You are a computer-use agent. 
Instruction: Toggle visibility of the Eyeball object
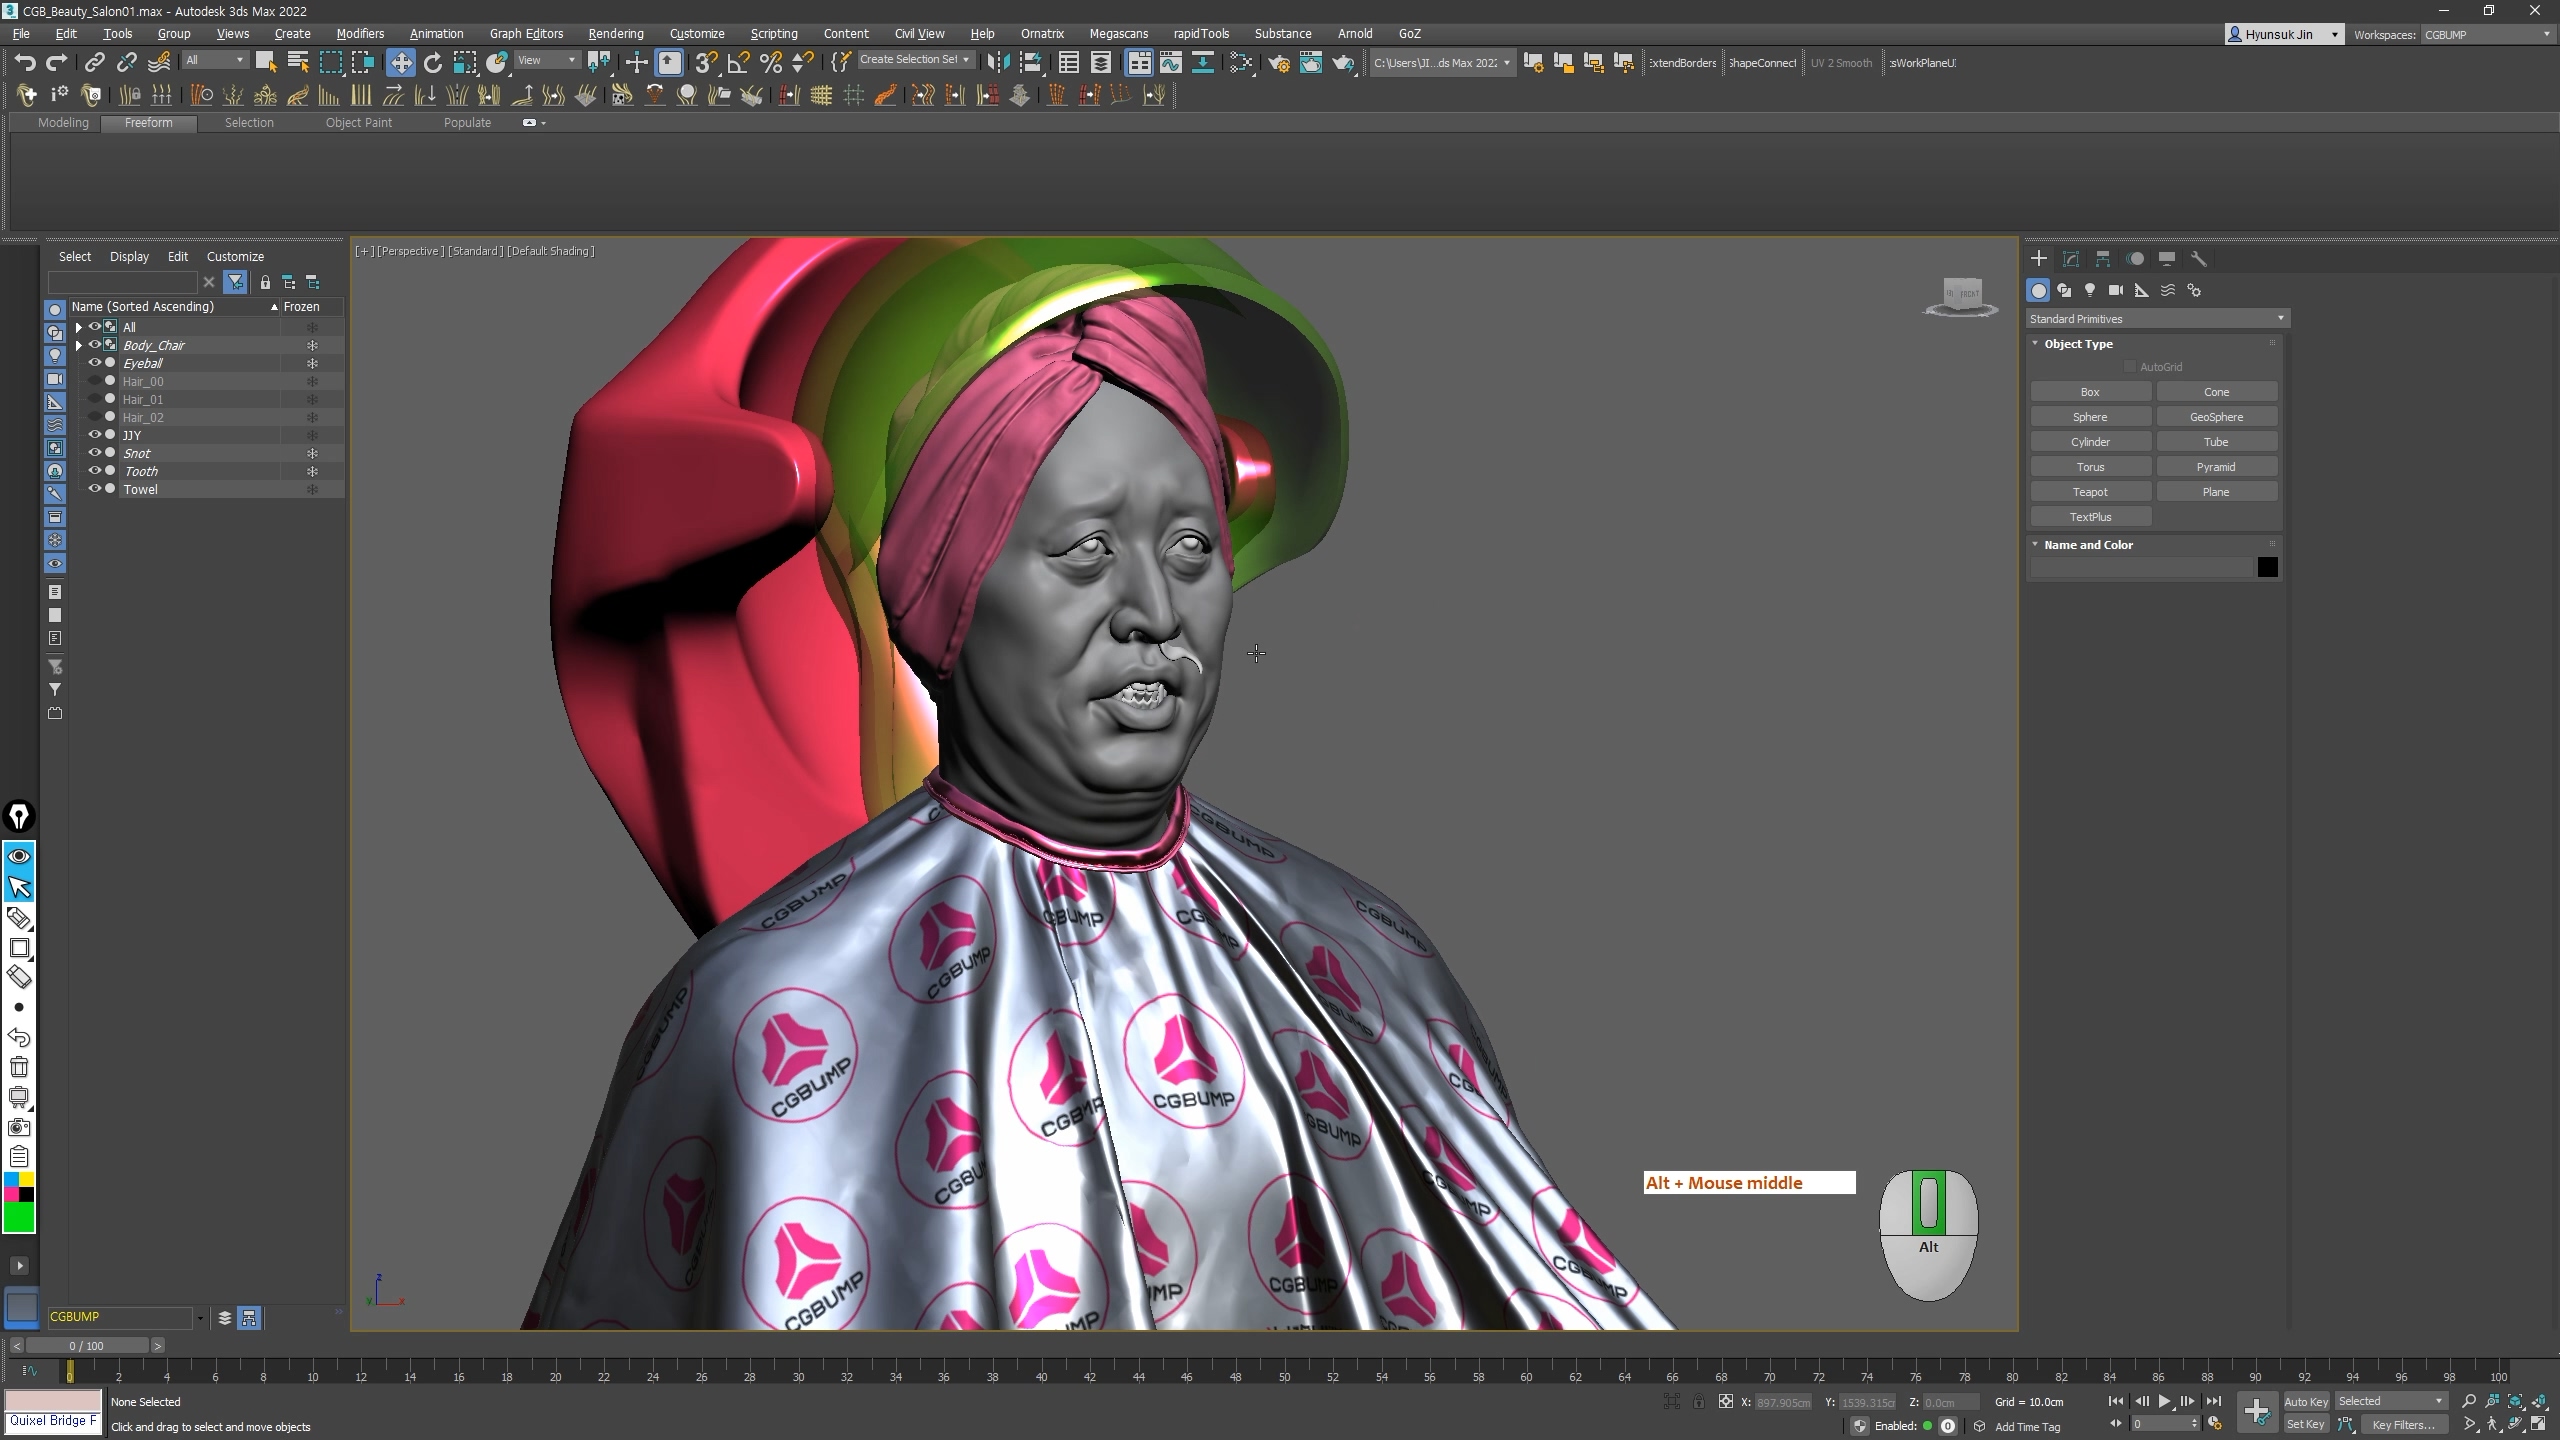click(x=95, y=363)
